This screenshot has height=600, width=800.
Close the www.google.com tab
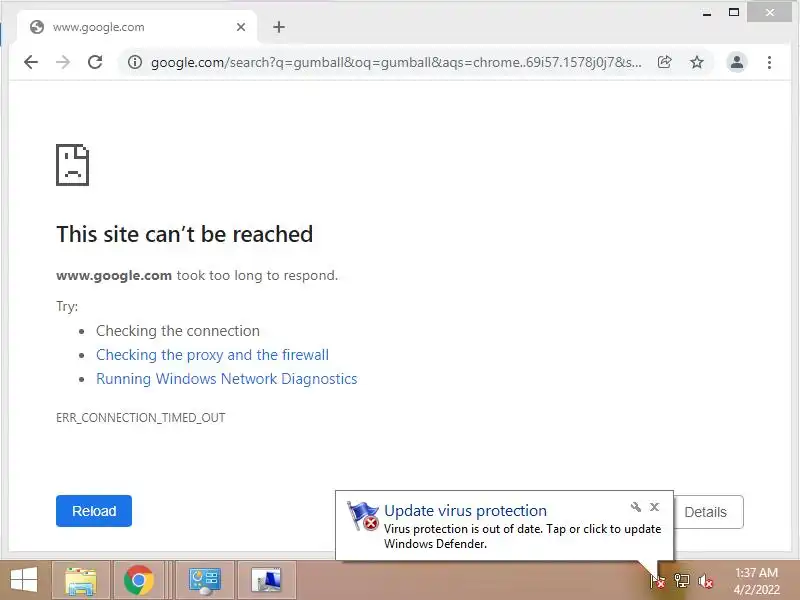click(x=241, y=27)
